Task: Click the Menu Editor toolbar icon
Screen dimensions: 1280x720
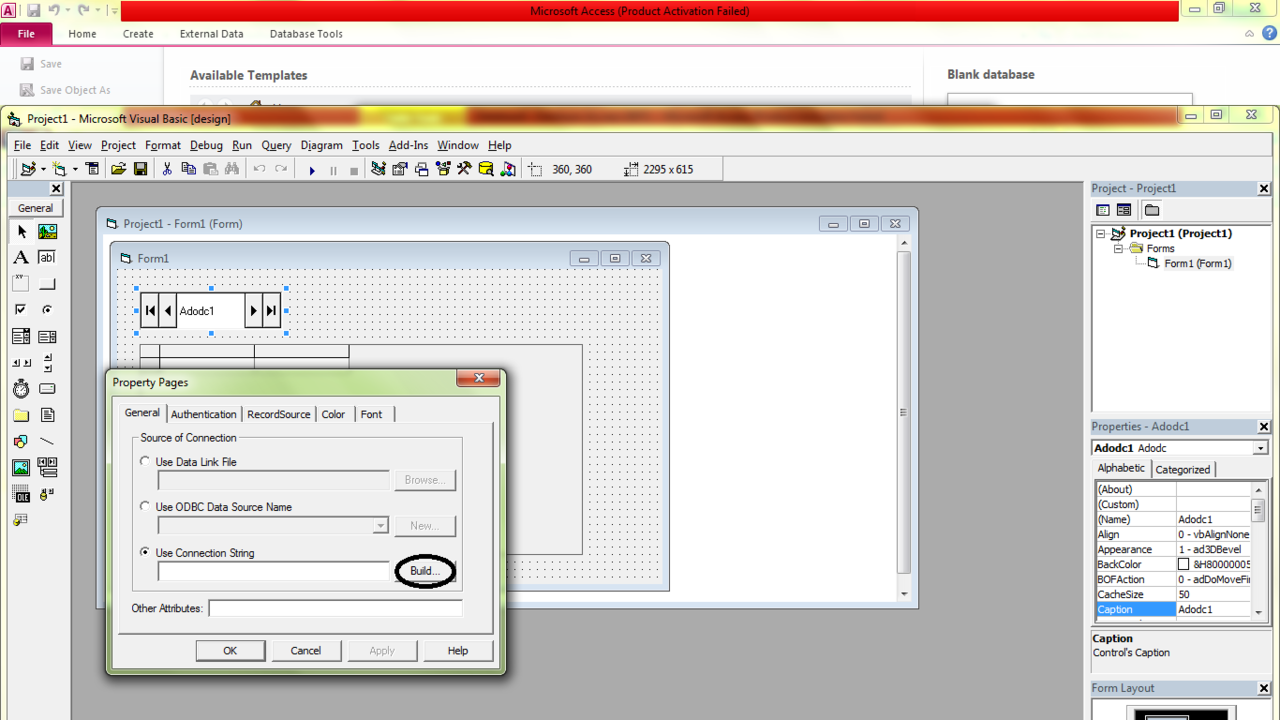Action: tap(92, 169)
